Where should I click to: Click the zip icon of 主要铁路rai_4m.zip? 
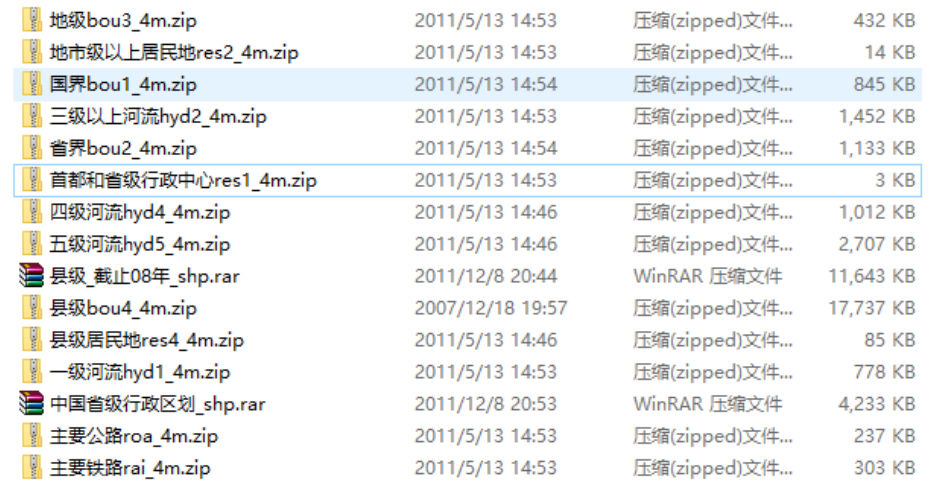[x=32, y=467]
